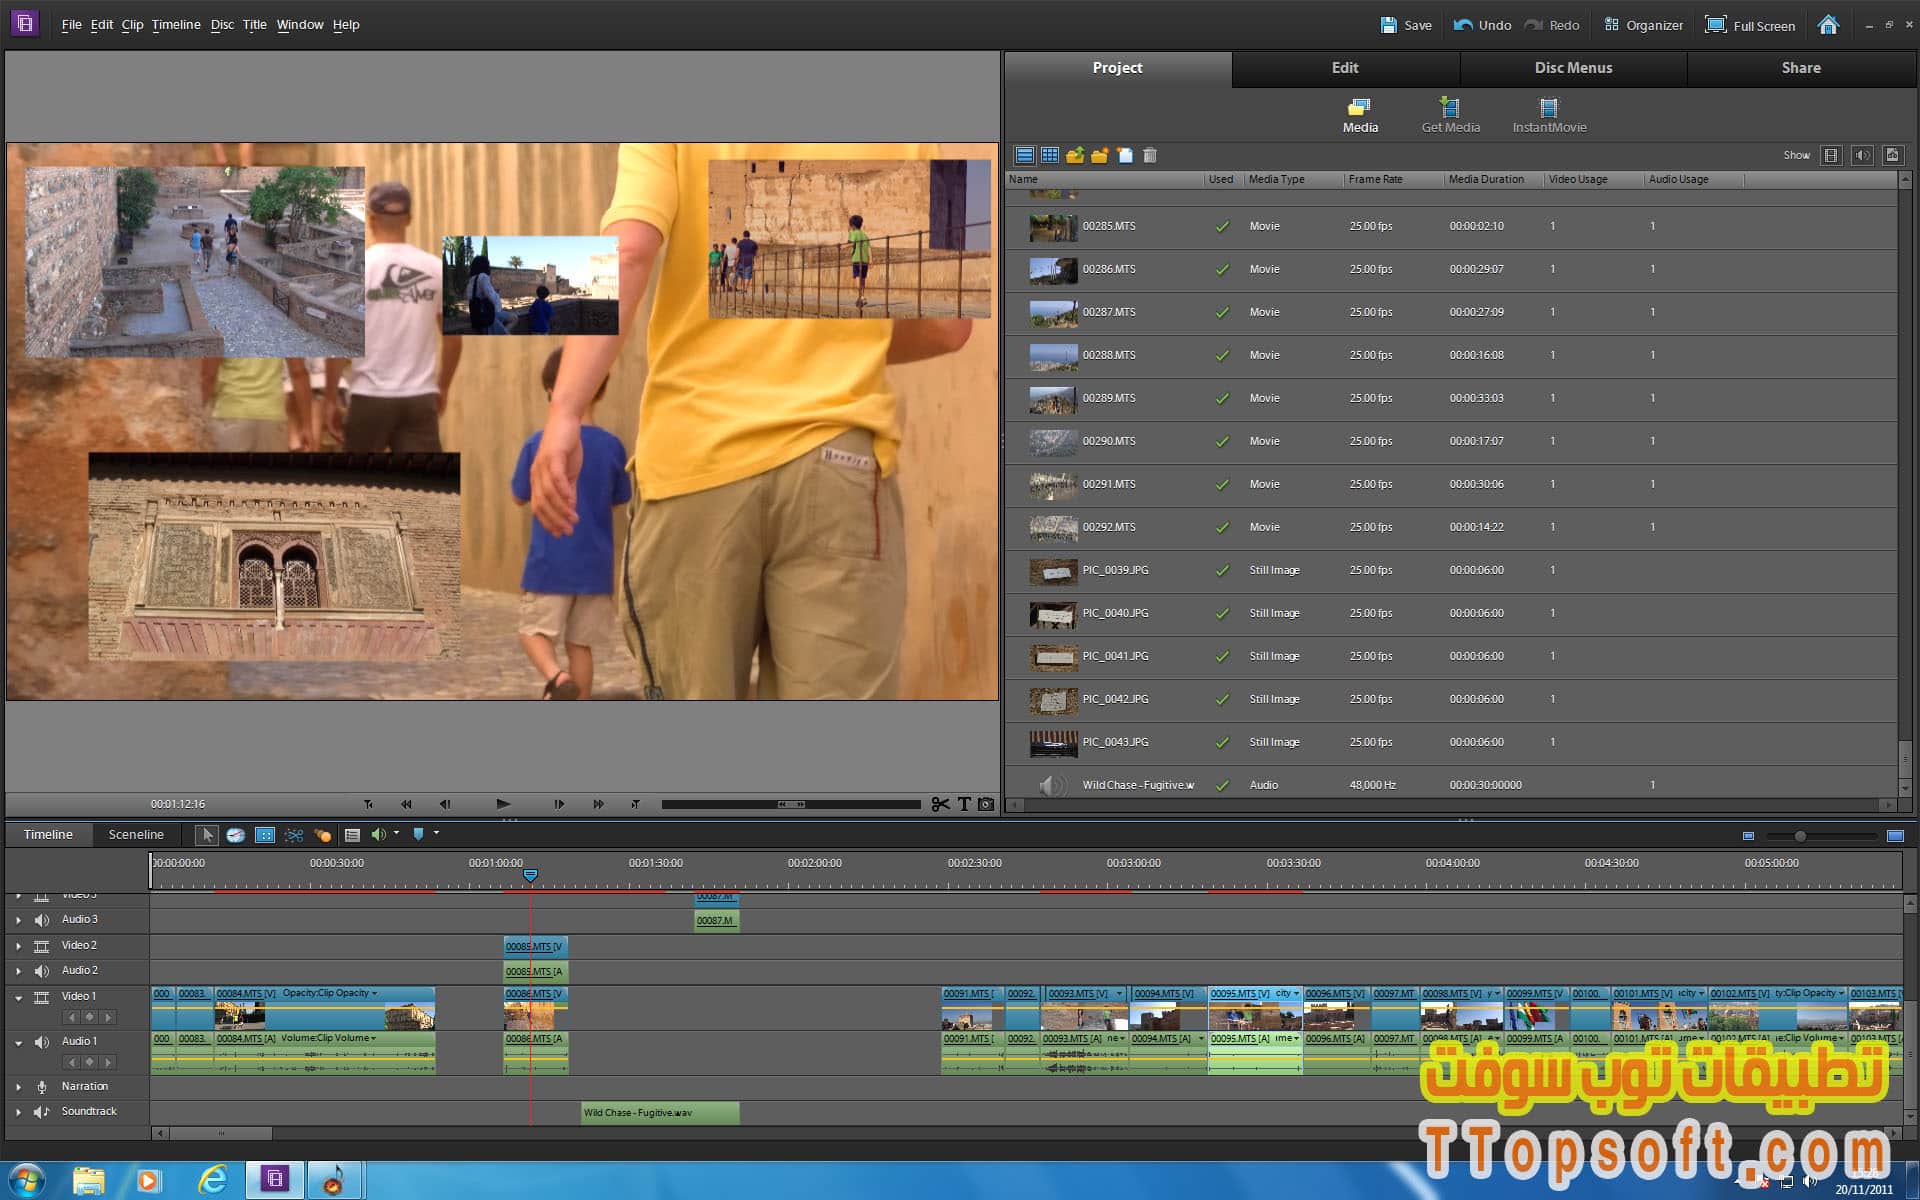Open the Organizer
Viewport: 1920px width, 1200px height.
(1643, 25)
